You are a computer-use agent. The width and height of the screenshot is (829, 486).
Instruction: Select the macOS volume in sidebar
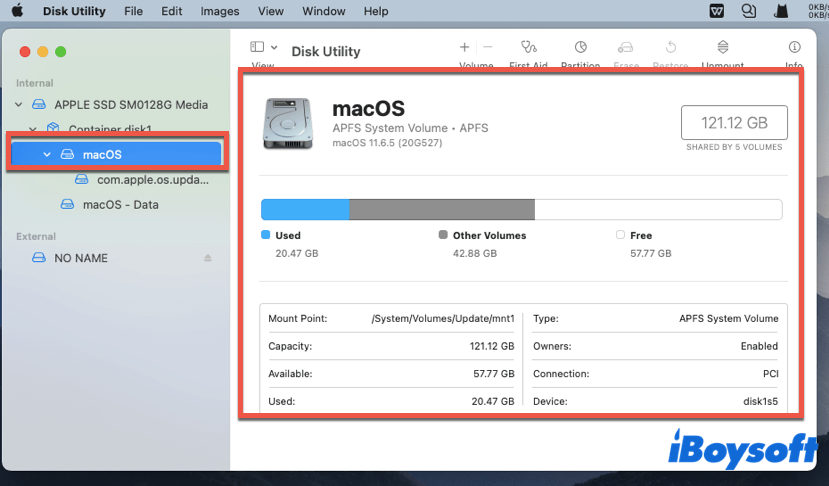coord(116,154)
